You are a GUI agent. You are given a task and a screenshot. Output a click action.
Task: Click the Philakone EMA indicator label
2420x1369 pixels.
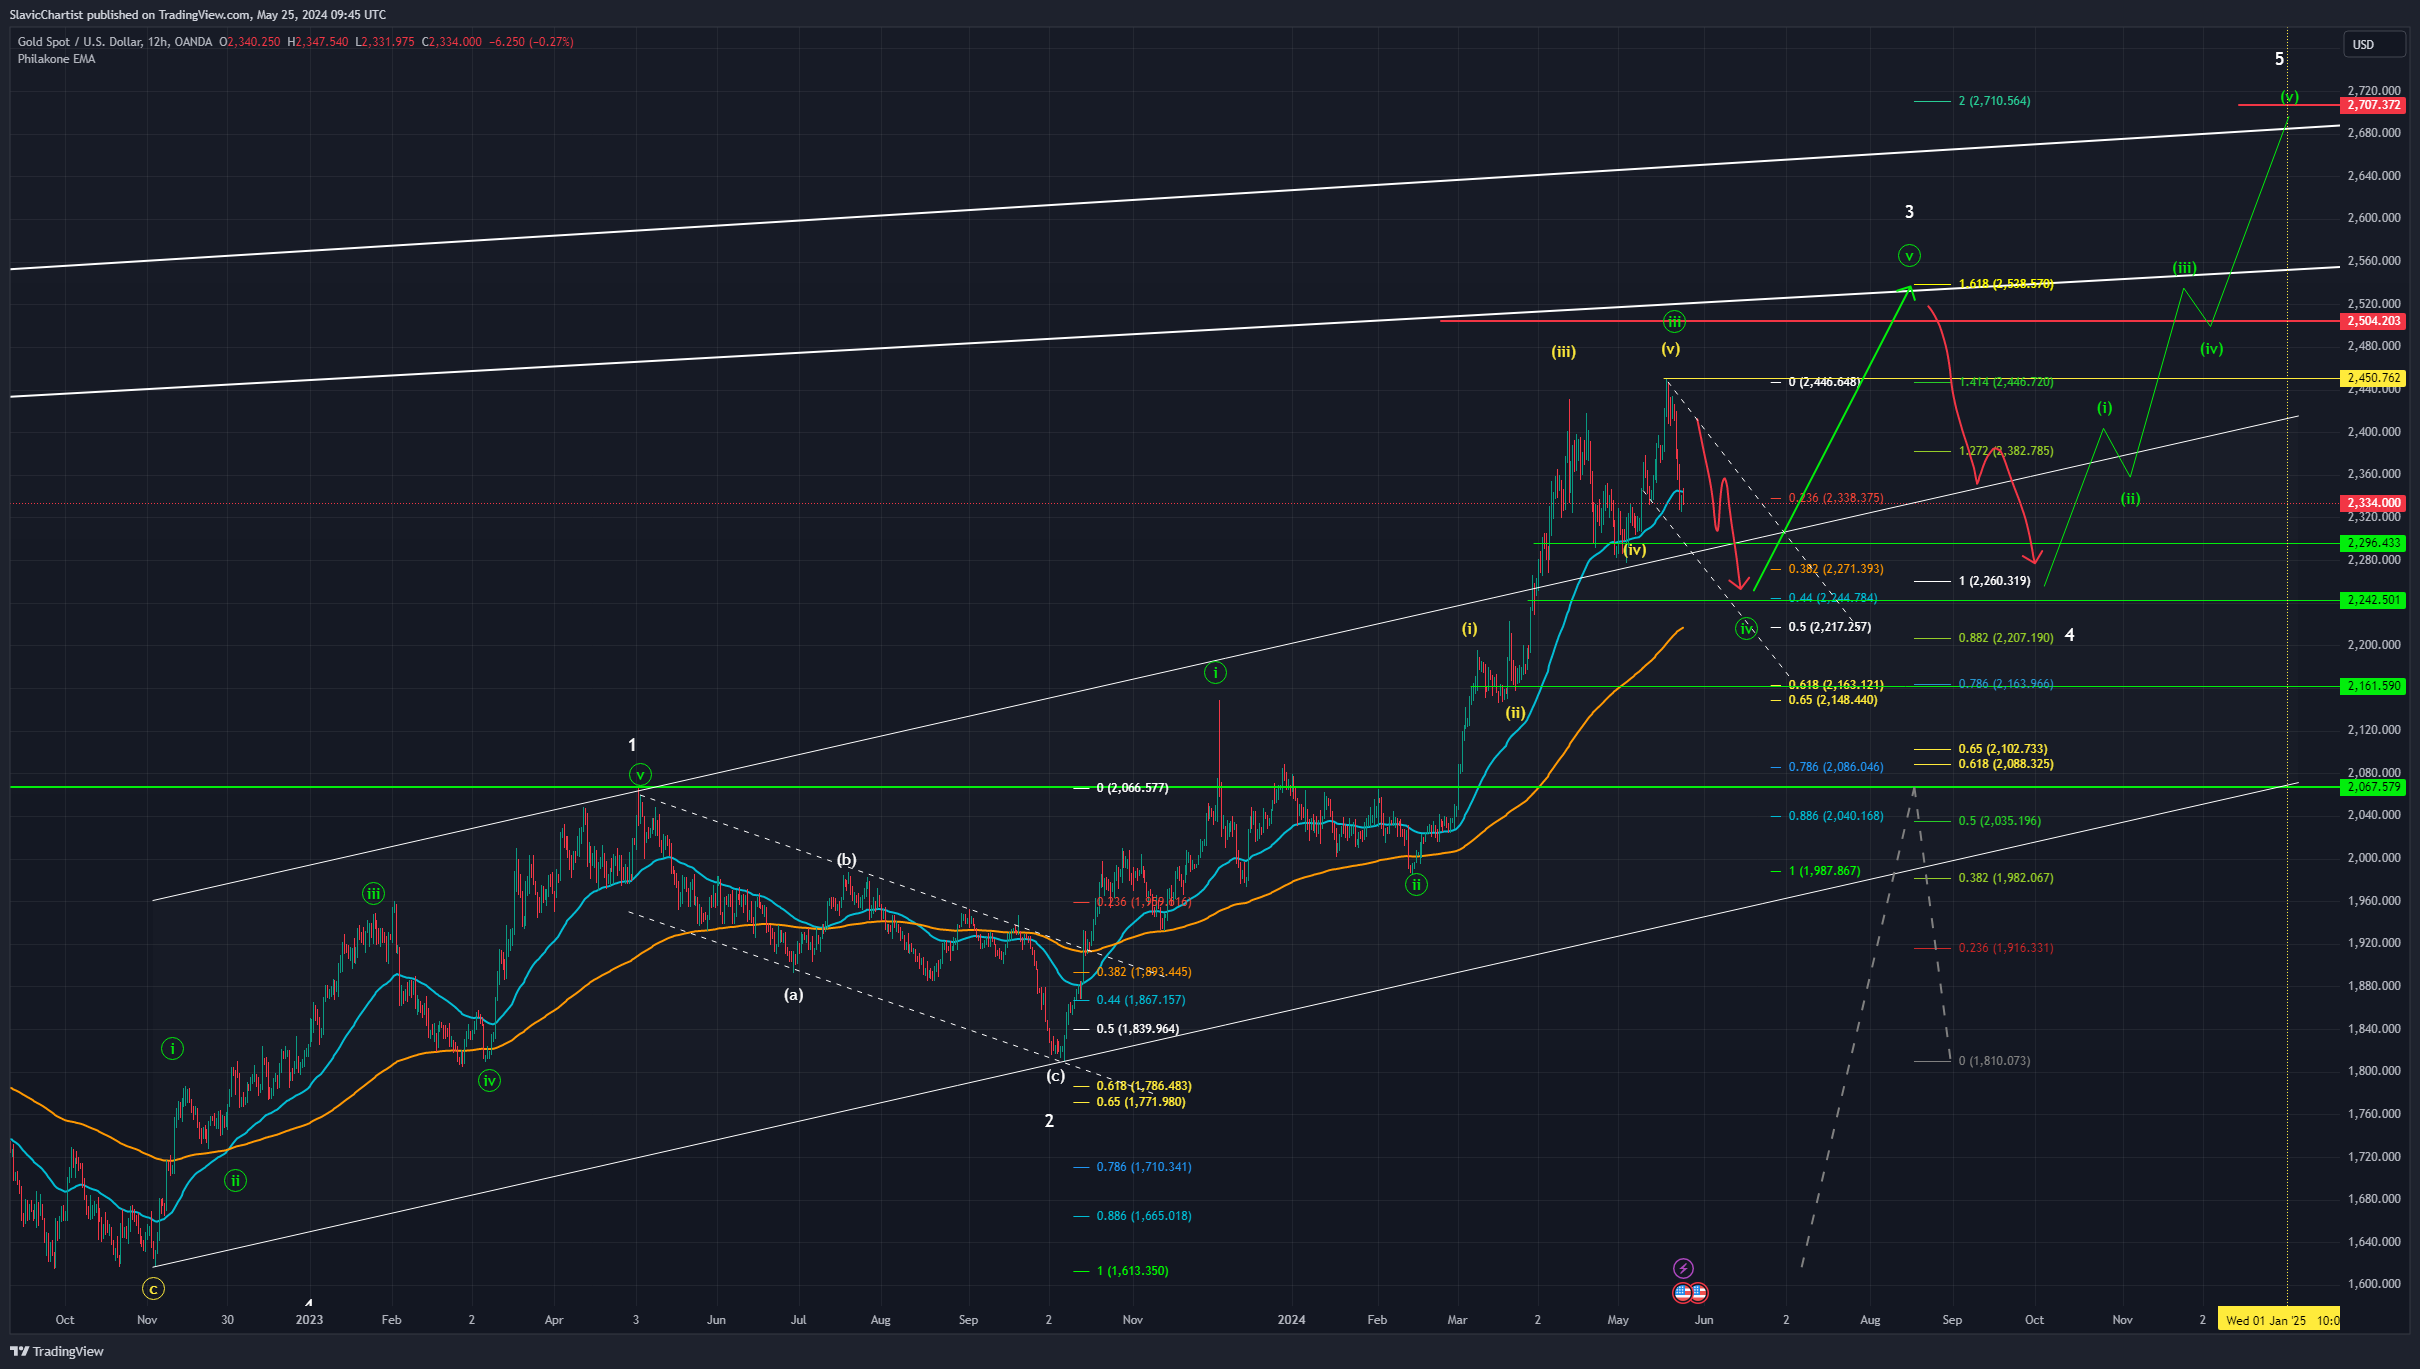pos(56,59)
